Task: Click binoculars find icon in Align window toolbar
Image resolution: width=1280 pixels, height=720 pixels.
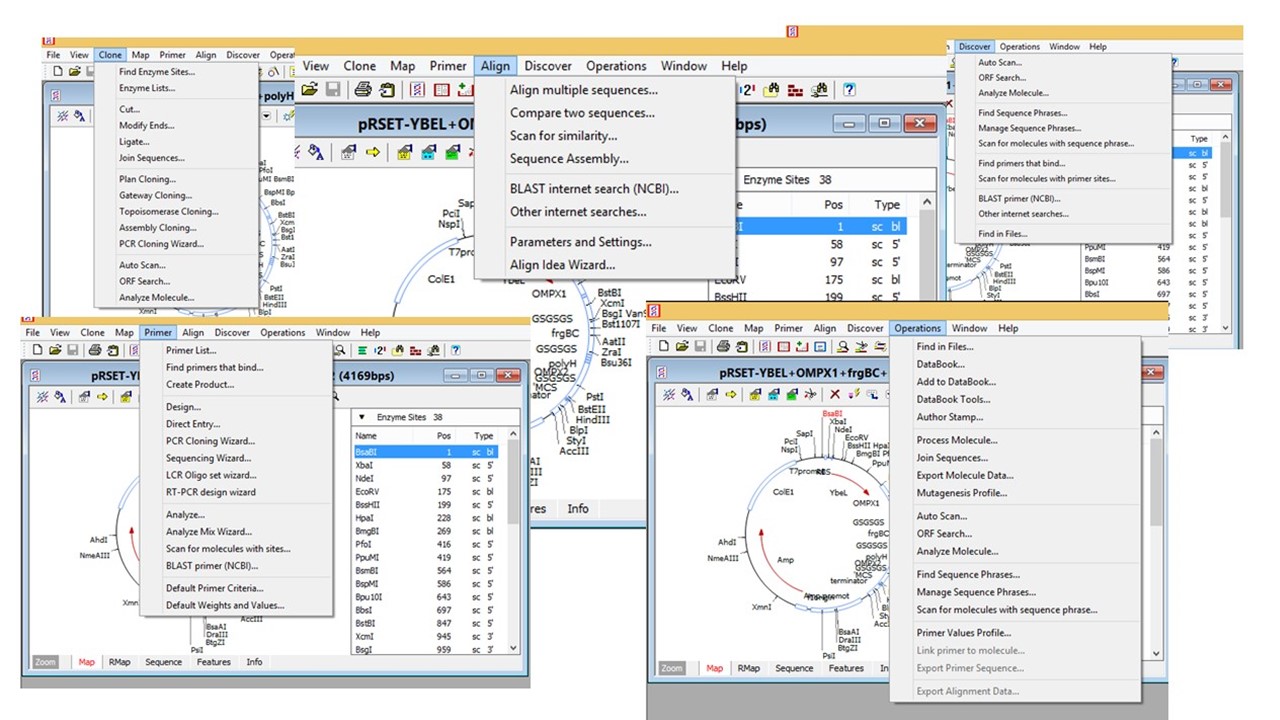Action: coord(771,90)
